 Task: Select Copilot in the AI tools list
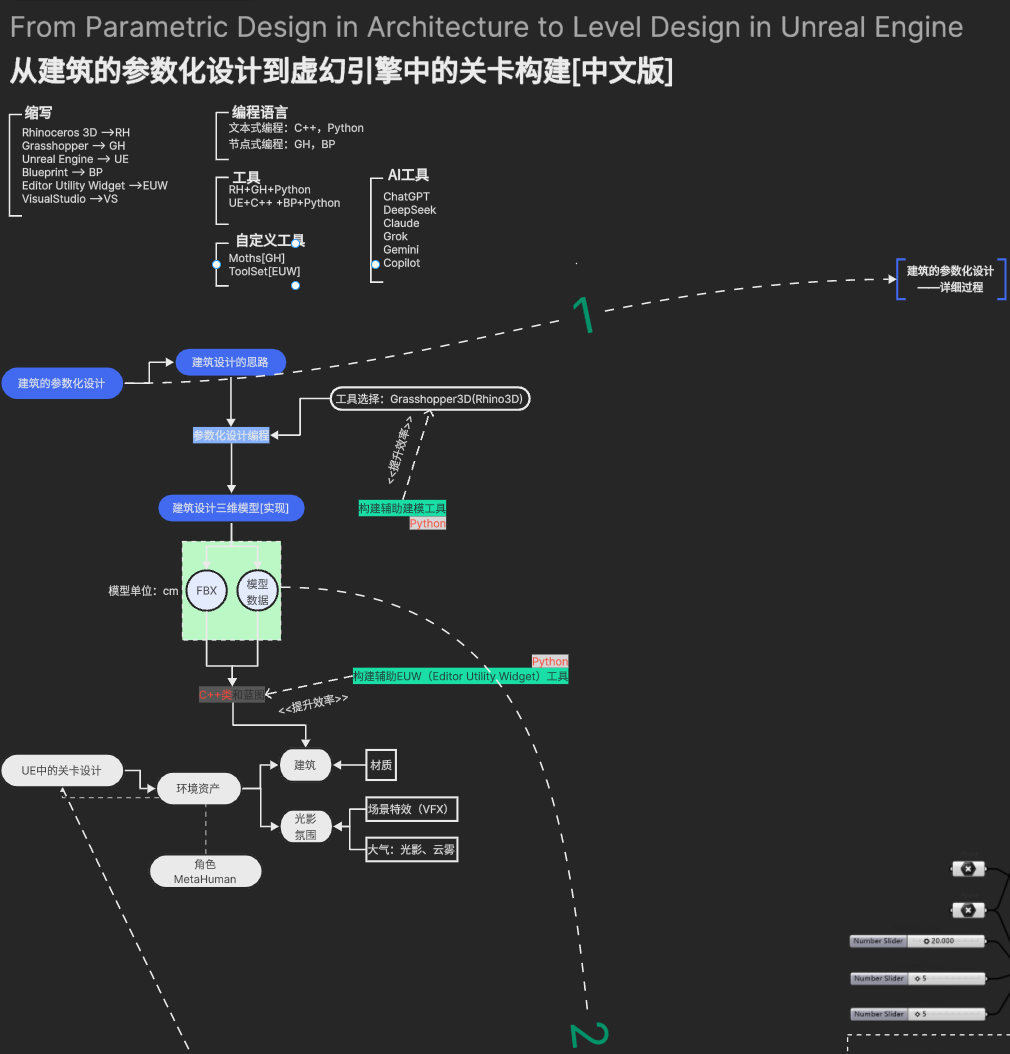[x=402, y=263]
